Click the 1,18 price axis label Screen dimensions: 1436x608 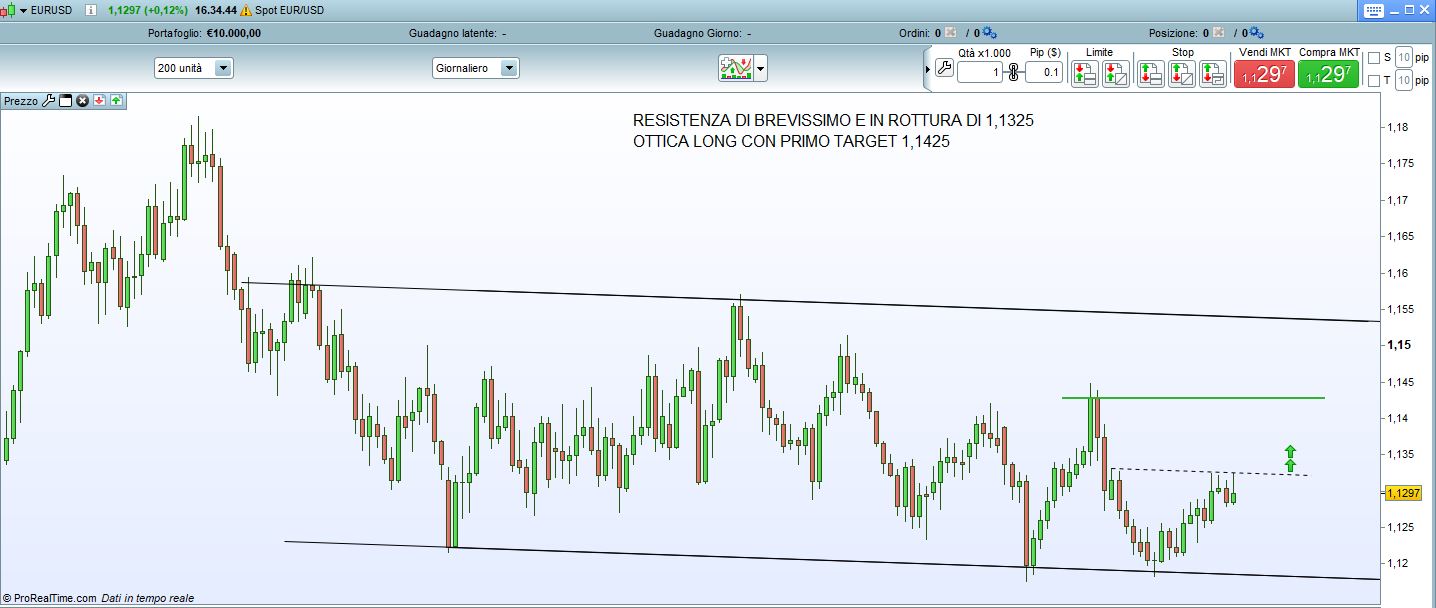point(1398,127)
